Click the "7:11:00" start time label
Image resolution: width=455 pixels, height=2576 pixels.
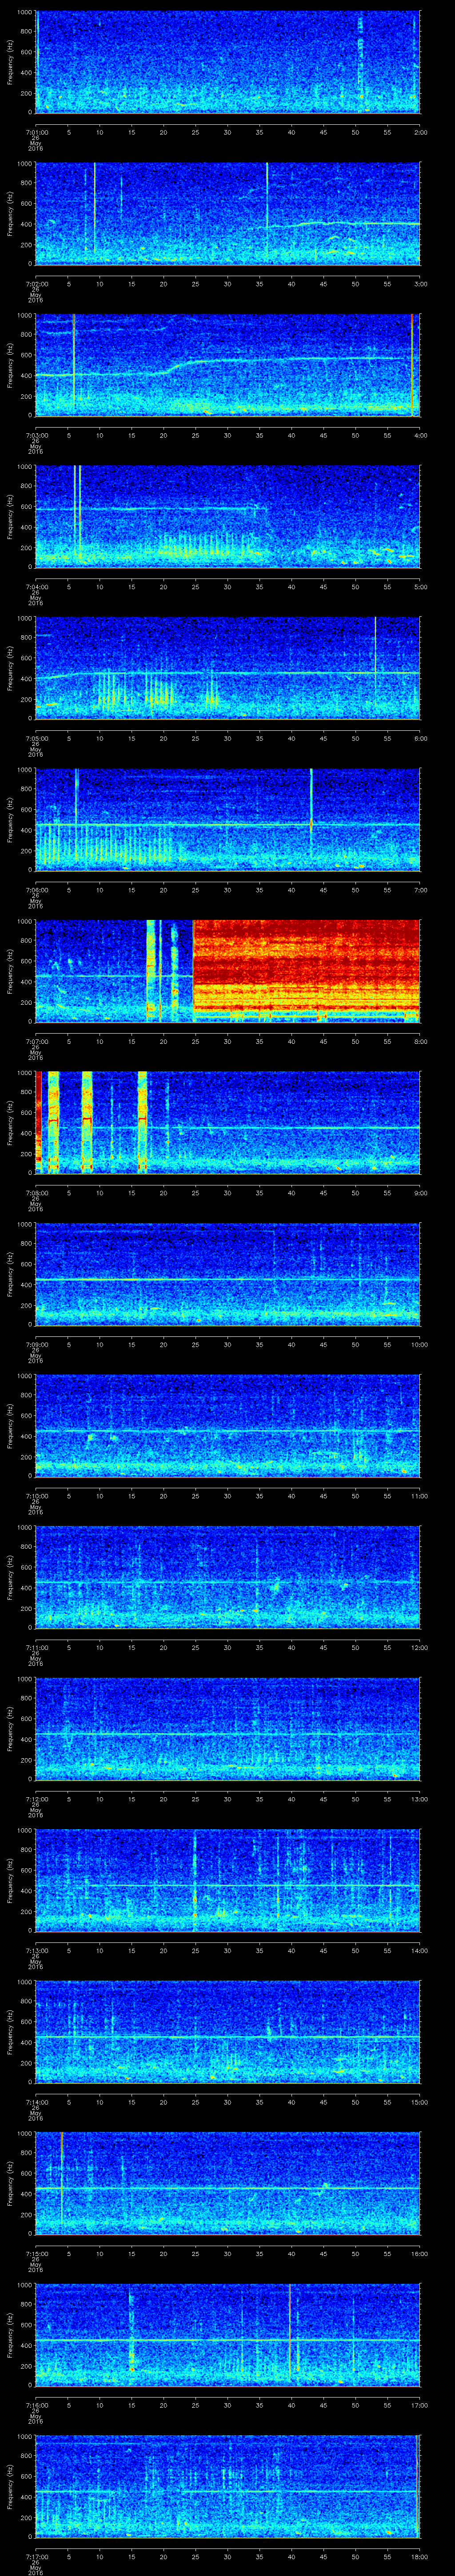pyautogui.click(x=36, y=1647)
